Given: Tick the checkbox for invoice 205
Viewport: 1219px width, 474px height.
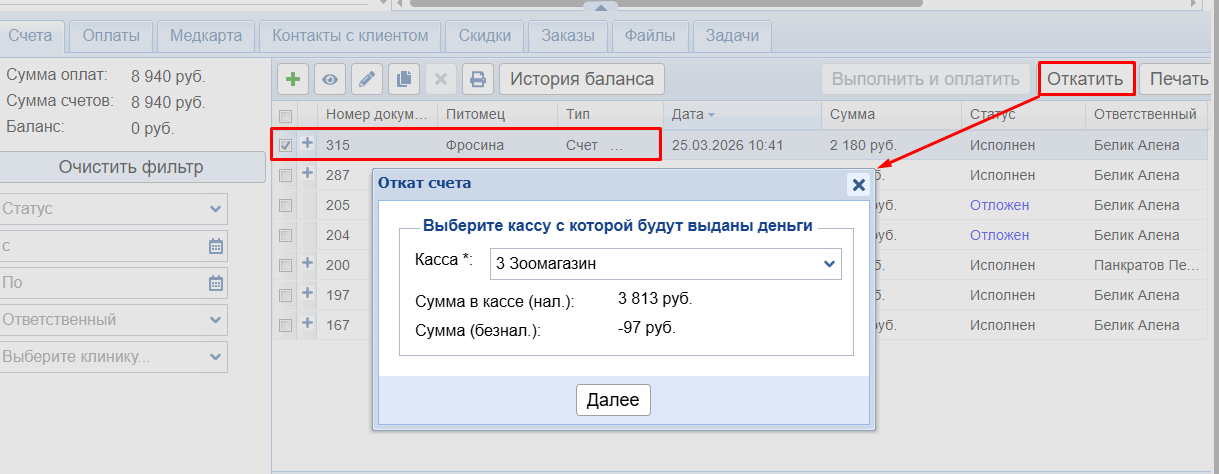Looking at the screenshot, I should (286, 205).
